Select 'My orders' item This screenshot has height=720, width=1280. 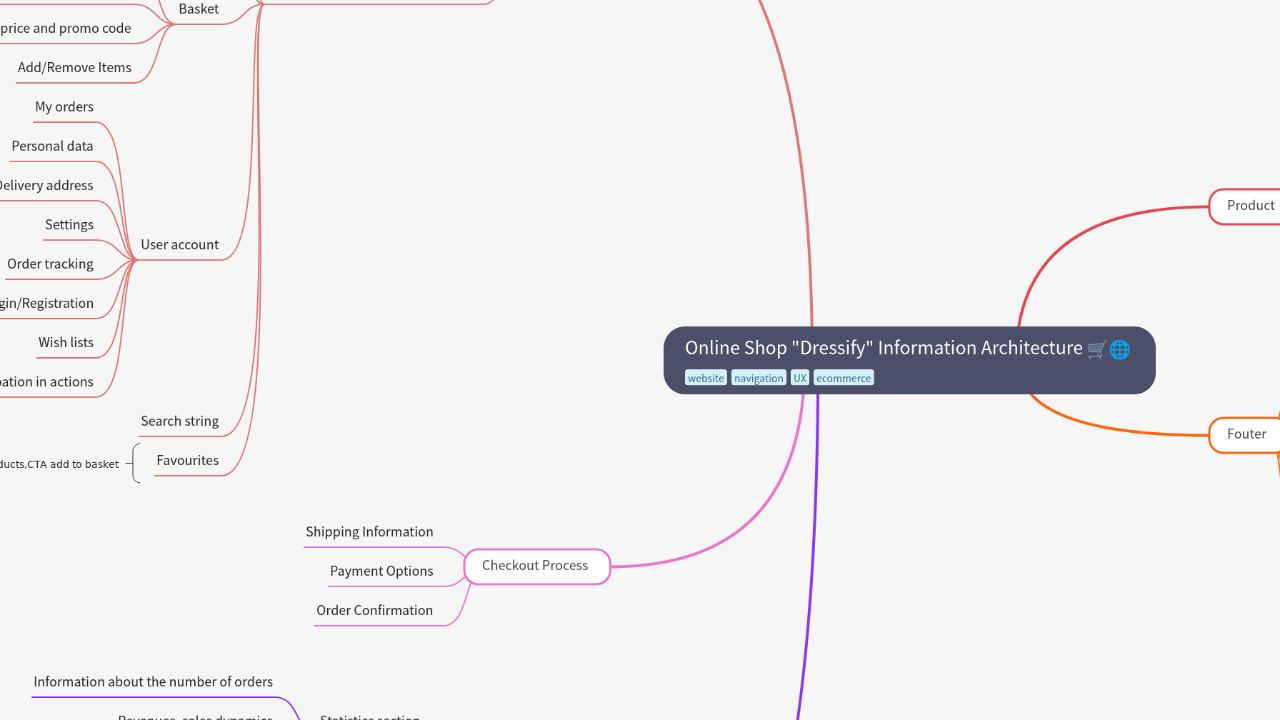click(x=64, y=107)
